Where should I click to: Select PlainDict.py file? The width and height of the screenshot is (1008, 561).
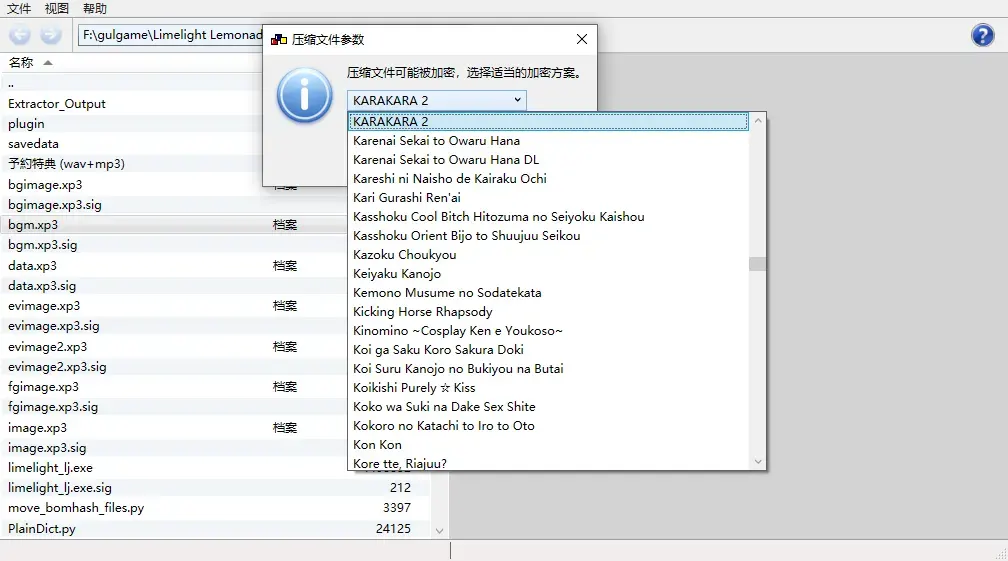42,528
